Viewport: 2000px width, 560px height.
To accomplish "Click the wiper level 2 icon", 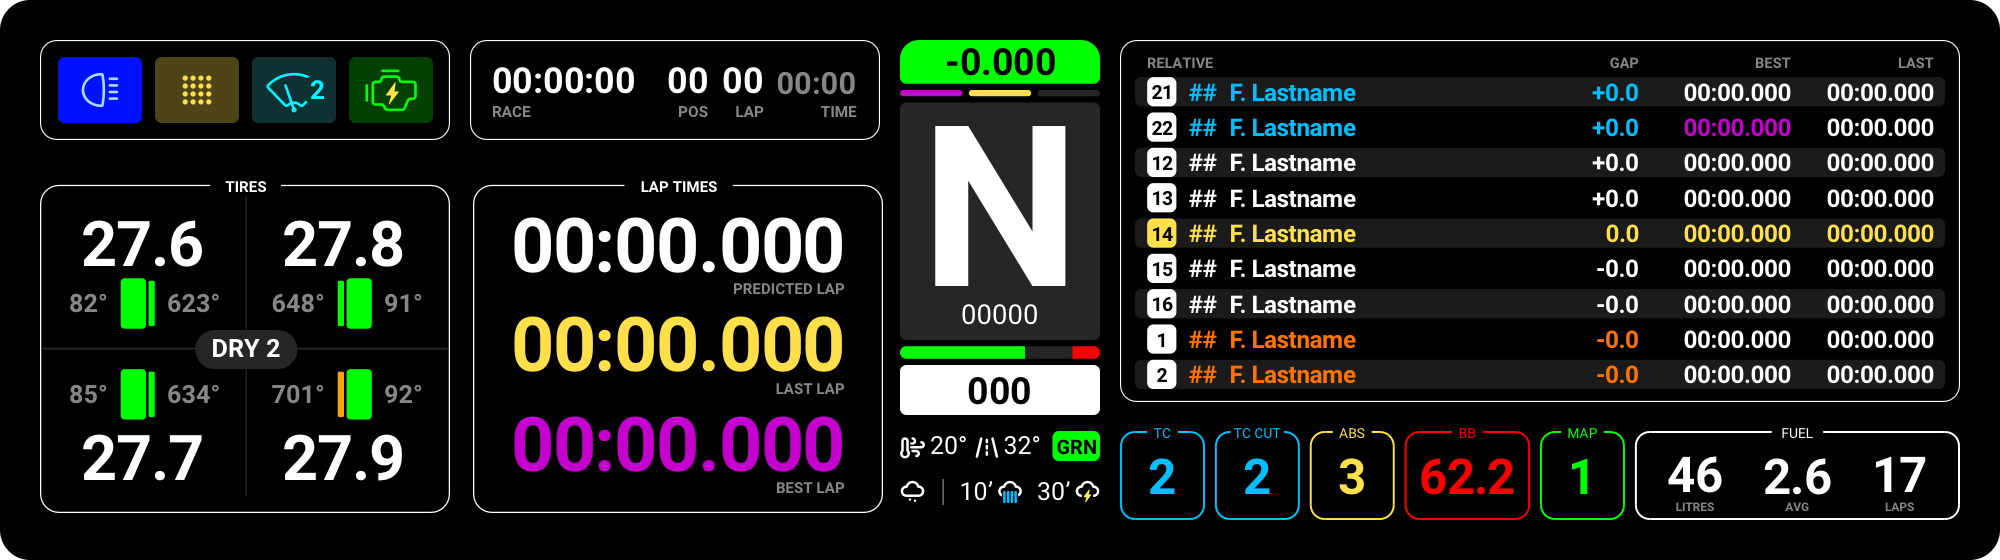I will pyautogui.click(x=294, y=90).
